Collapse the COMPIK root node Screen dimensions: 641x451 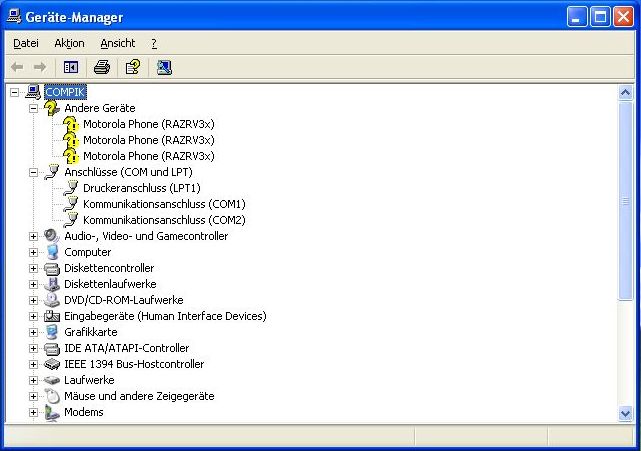click(x=15, y=92)
